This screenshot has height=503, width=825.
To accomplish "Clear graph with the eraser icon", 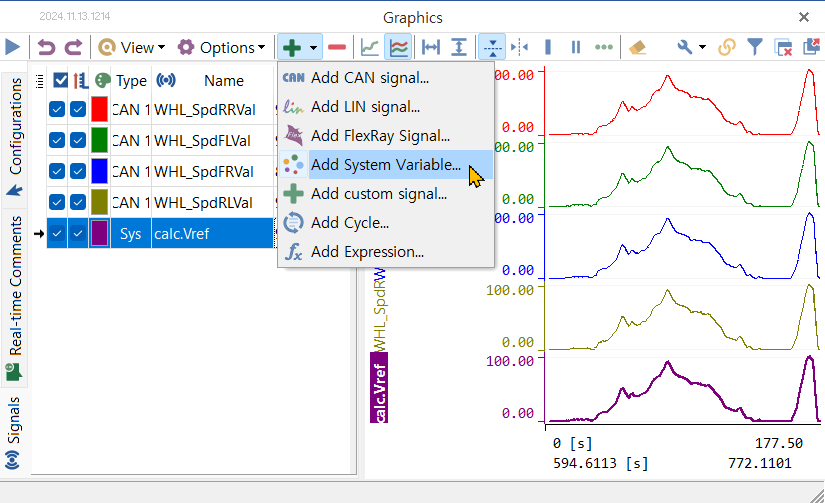I will pos(637,47).
